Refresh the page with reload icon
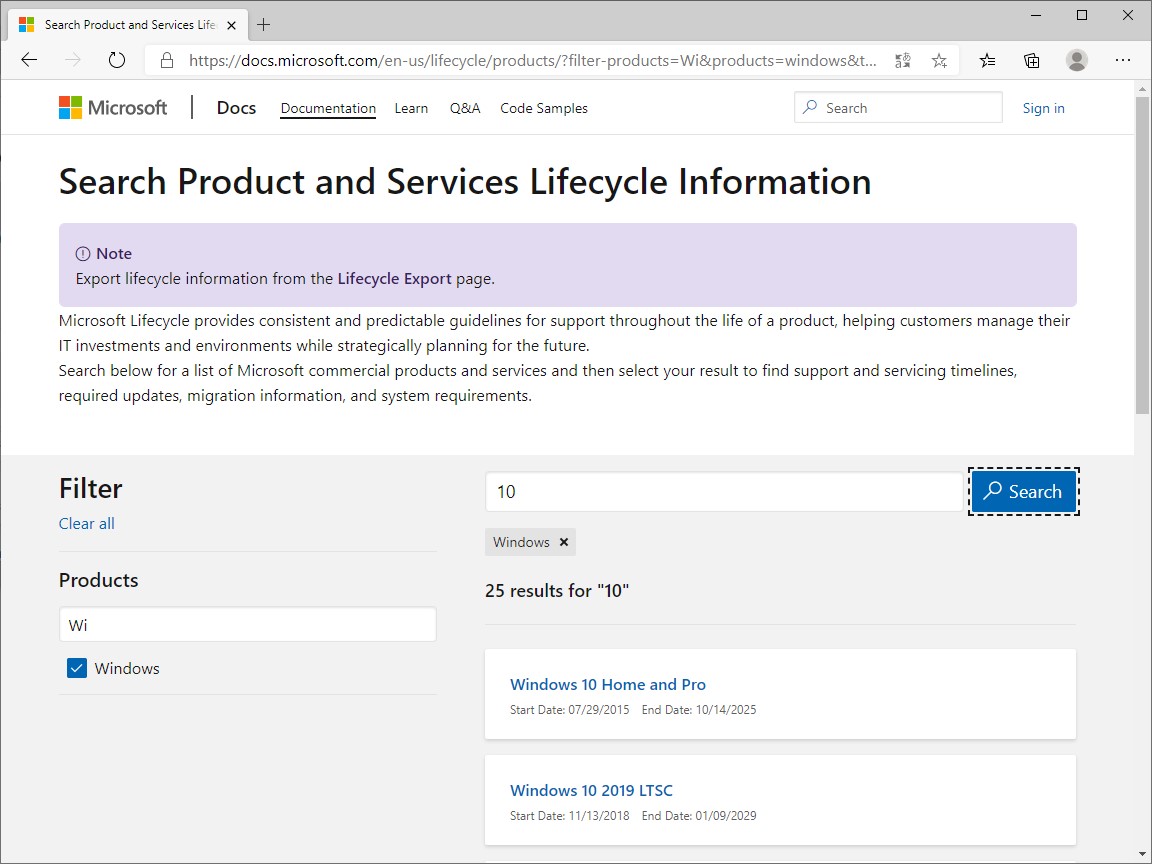1152x864 pixels. pos(117,60)
